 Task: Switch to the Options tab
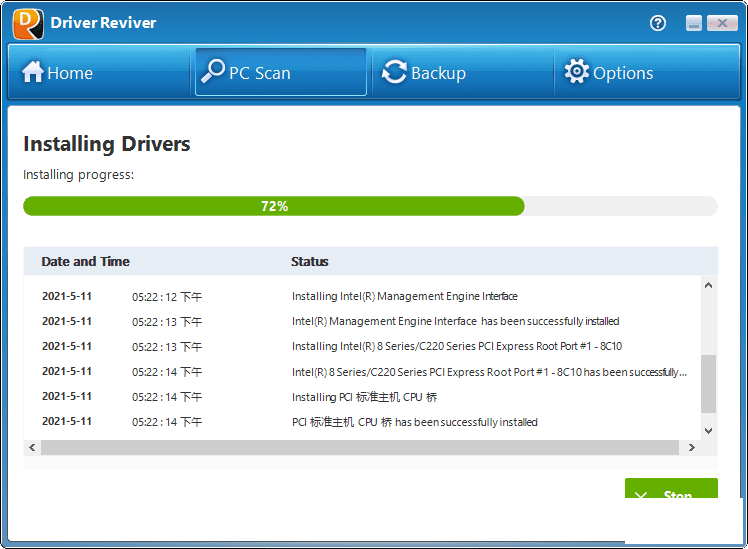point(646,72)
